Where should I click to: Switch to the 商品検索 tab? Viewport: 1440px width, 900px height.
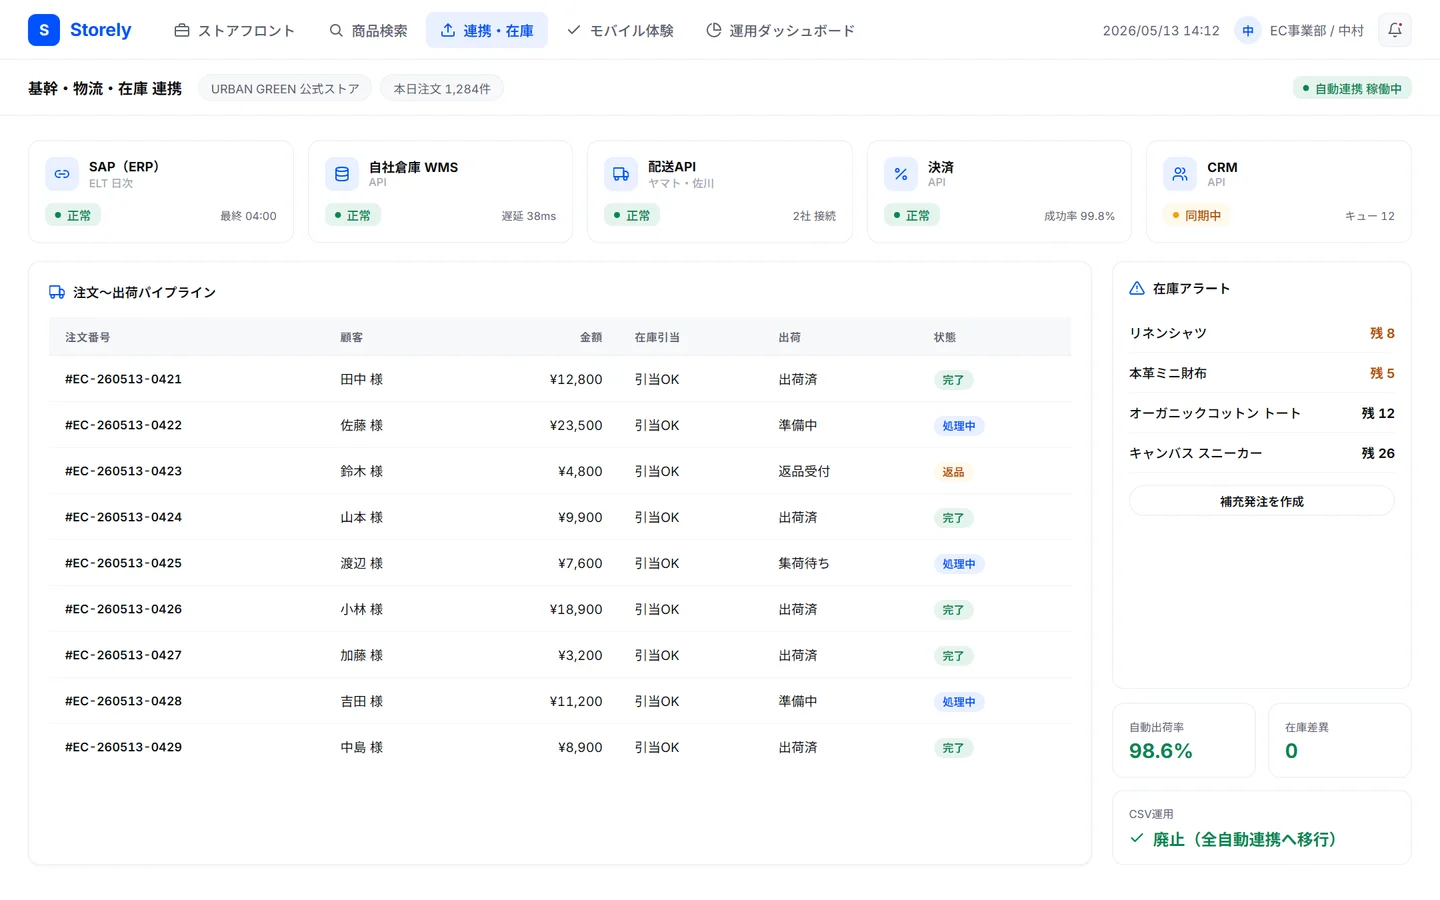click(368, 30)
